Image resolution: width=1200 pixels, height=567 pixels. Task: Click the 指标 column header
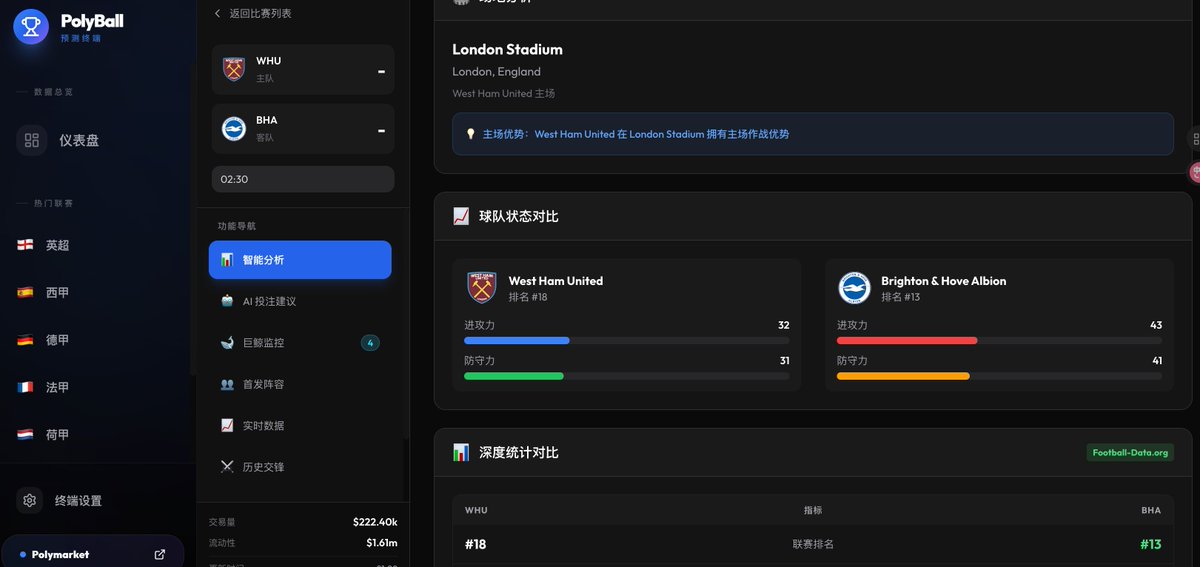click(813, 510)
